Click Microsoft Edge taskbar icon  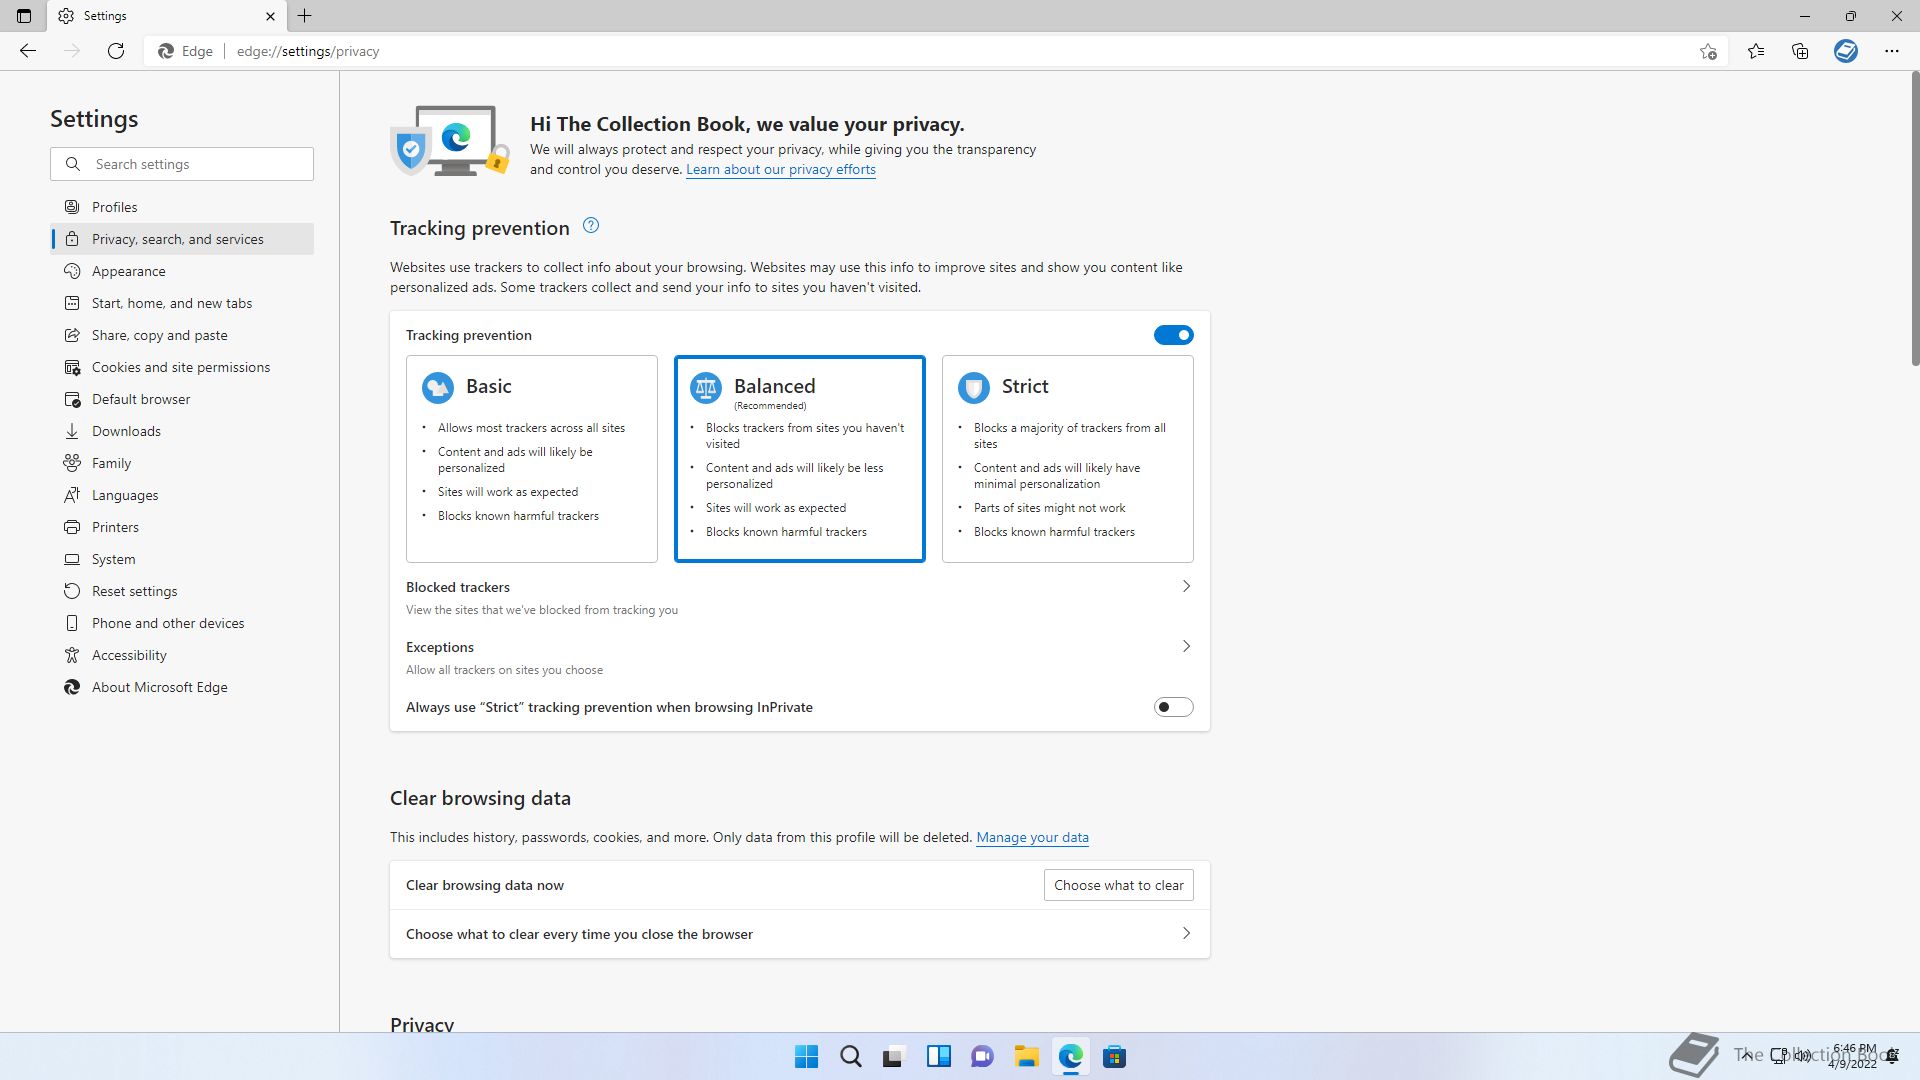[1071, 1057]
